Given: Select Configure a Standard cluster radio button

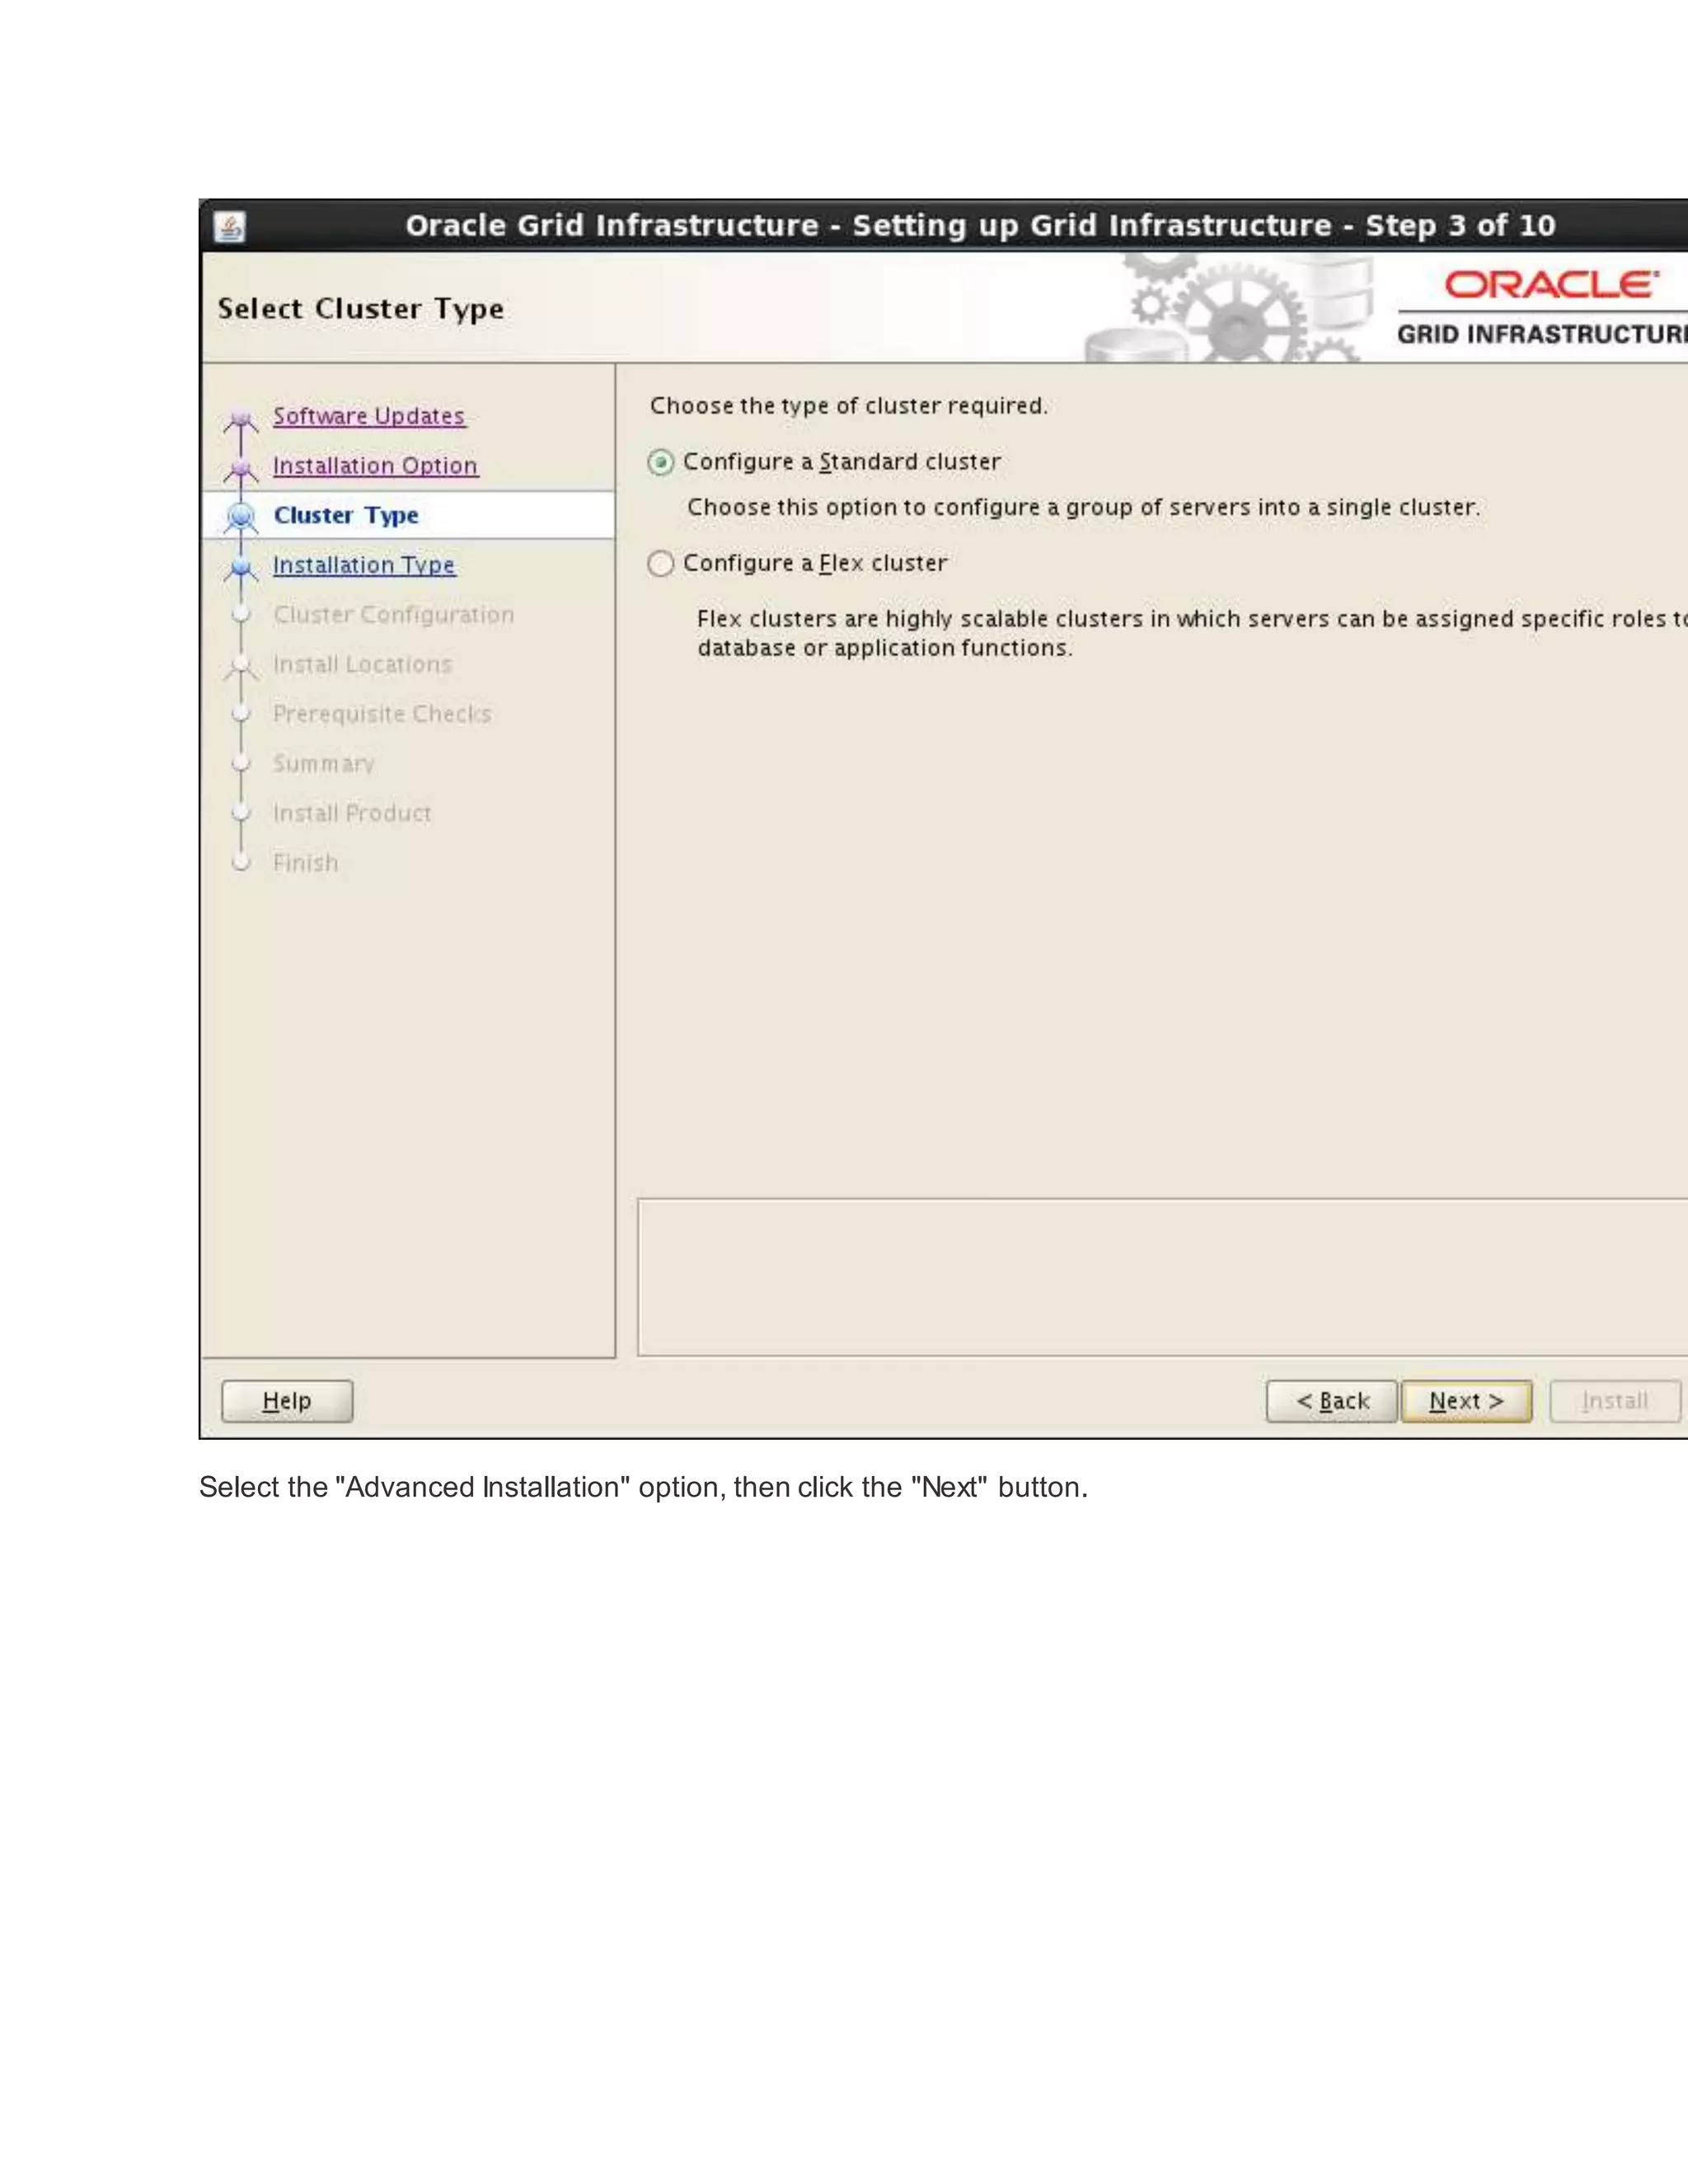Looking at the screenshot, I should pos(660,462).
